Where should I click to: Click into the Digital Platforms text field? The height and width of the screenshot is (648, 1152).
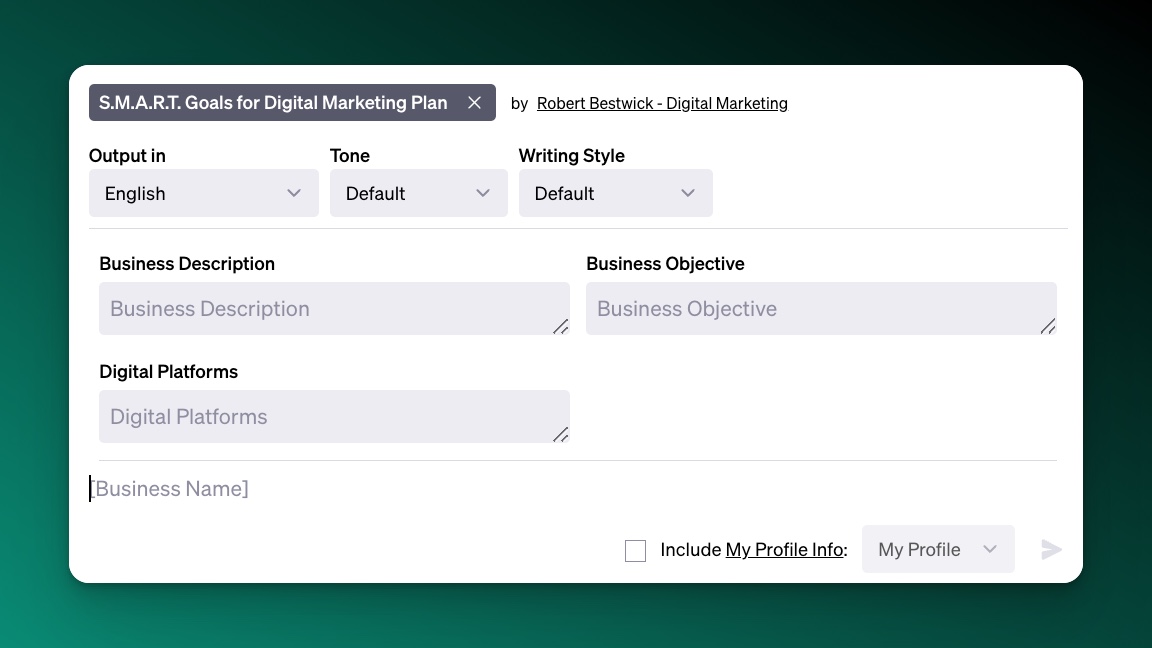(334, 417)
